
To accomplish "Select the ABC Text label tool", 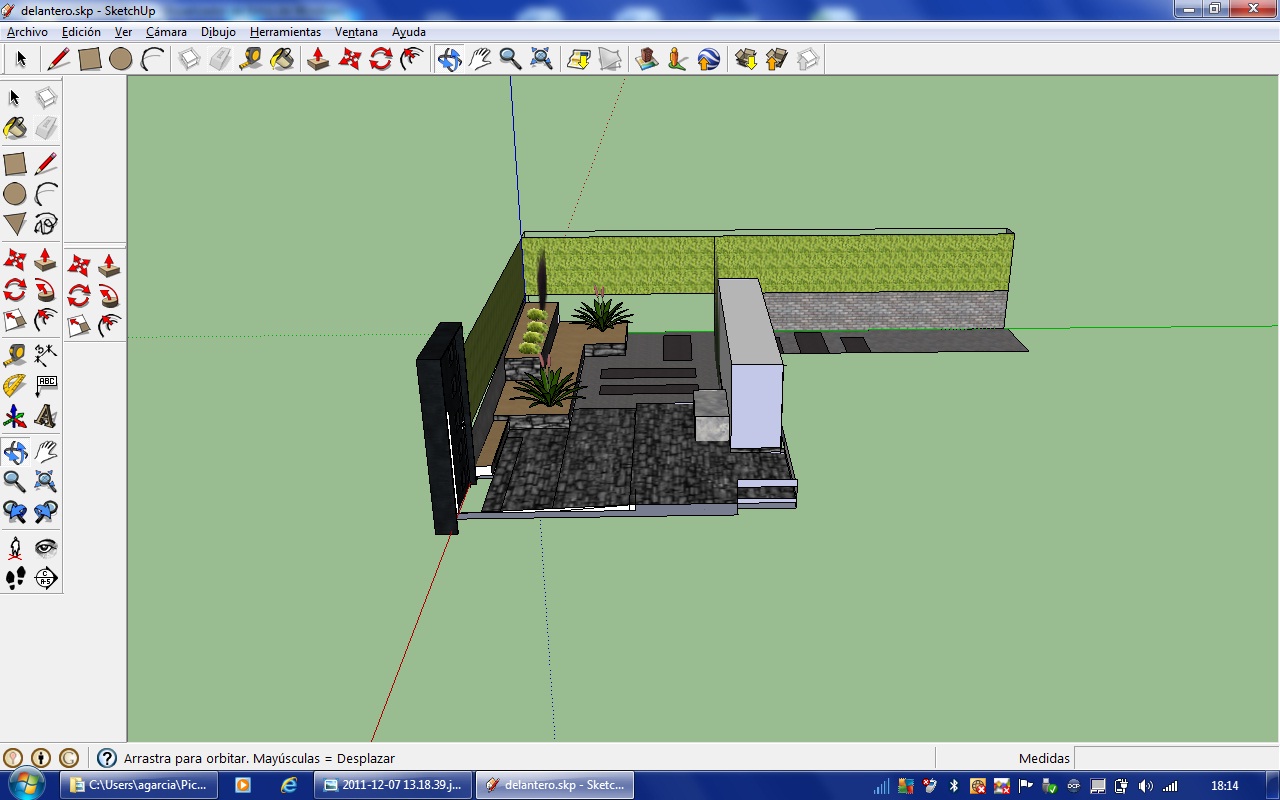I will click(x=46, y=386).
